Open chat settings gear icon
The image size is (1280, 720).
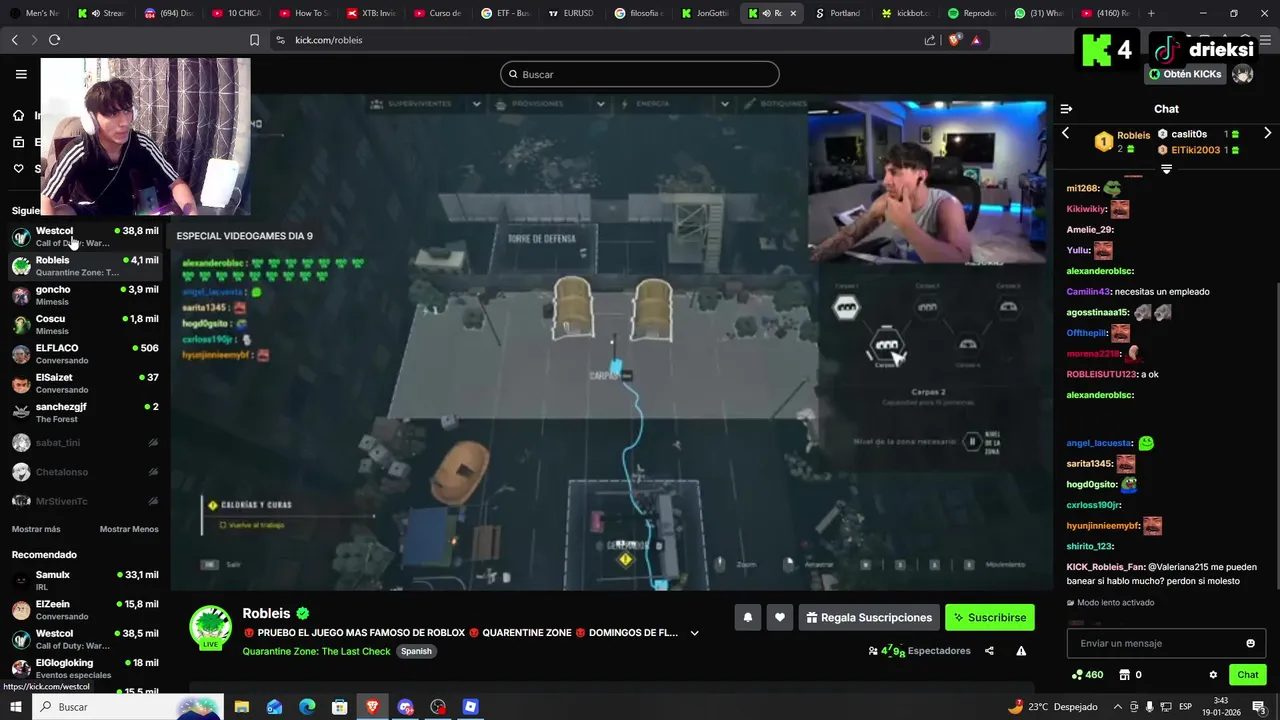point(1213,675)
